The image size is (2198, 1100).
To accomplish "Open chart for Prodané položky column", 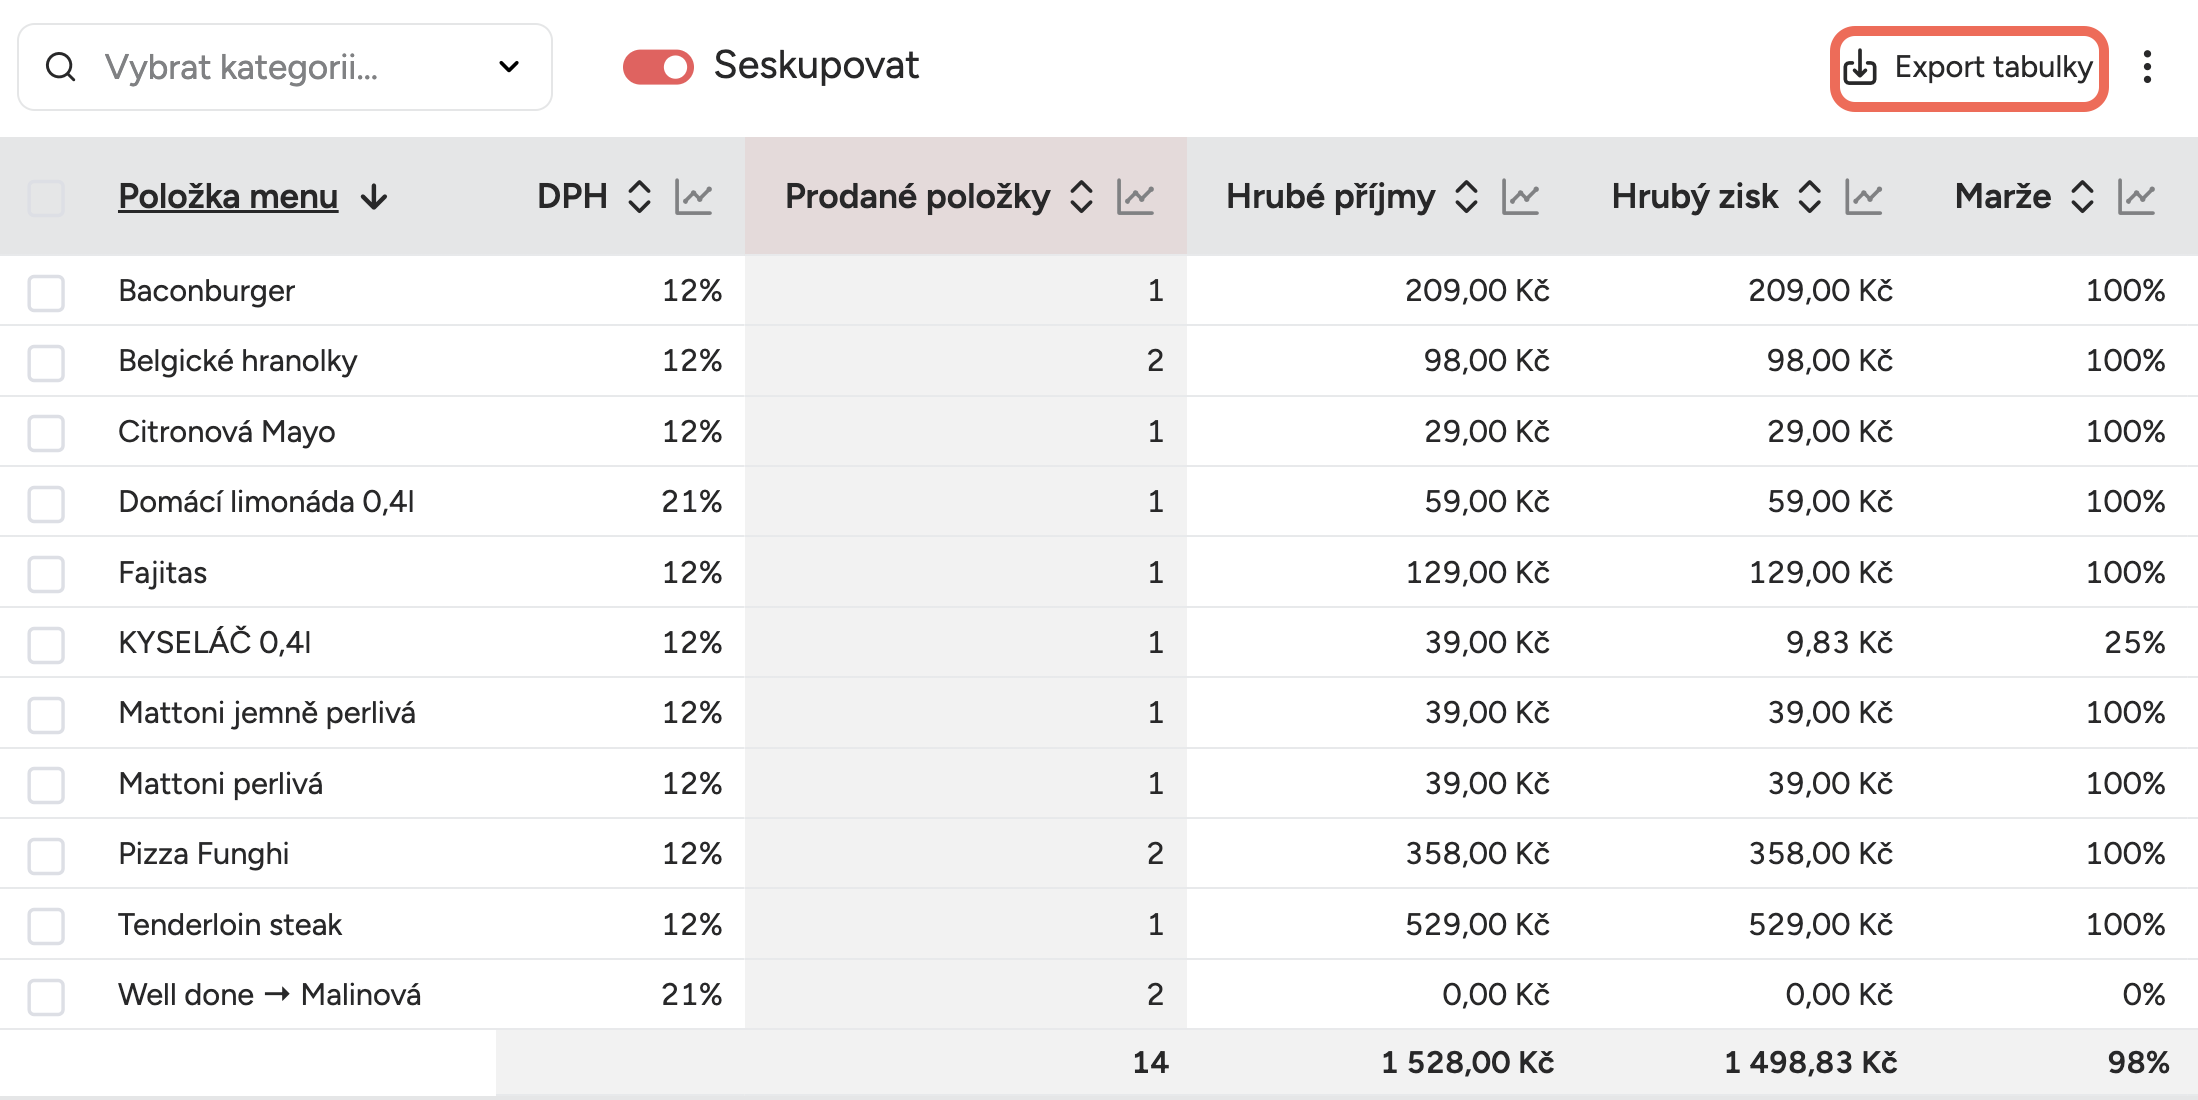I will point(1135,196).
